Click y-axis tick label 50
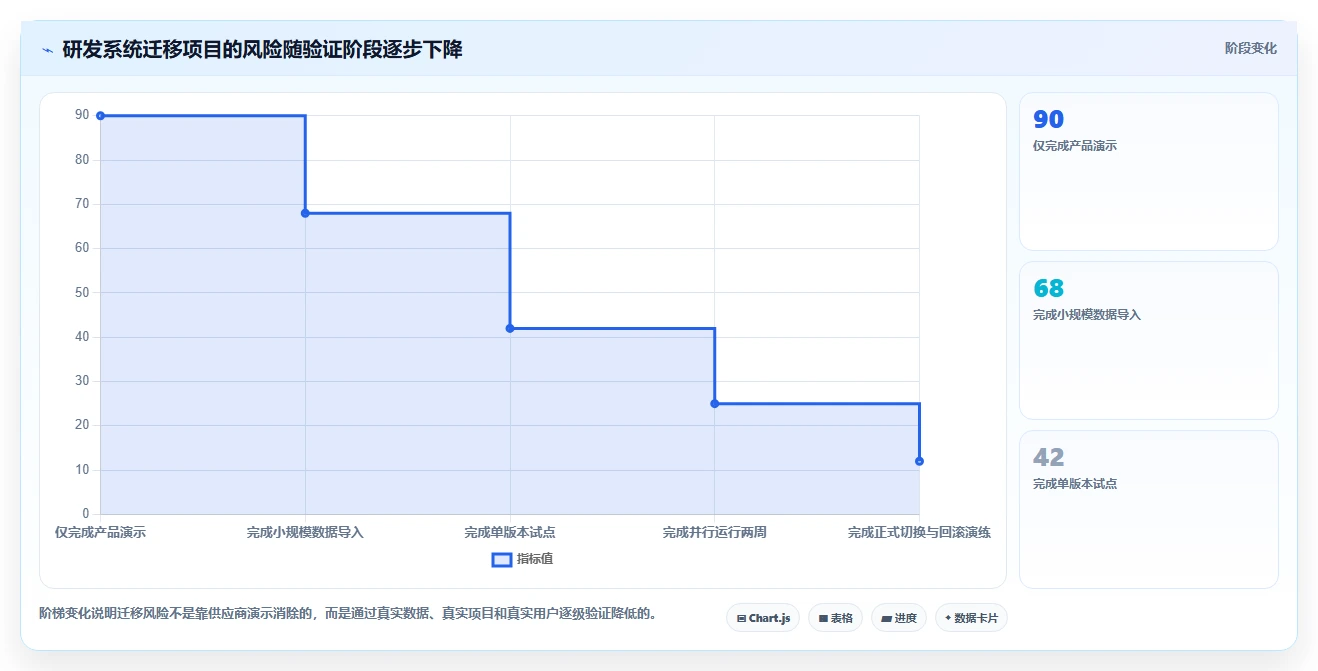The image size is (1318, 671). (x=82, y=292)
